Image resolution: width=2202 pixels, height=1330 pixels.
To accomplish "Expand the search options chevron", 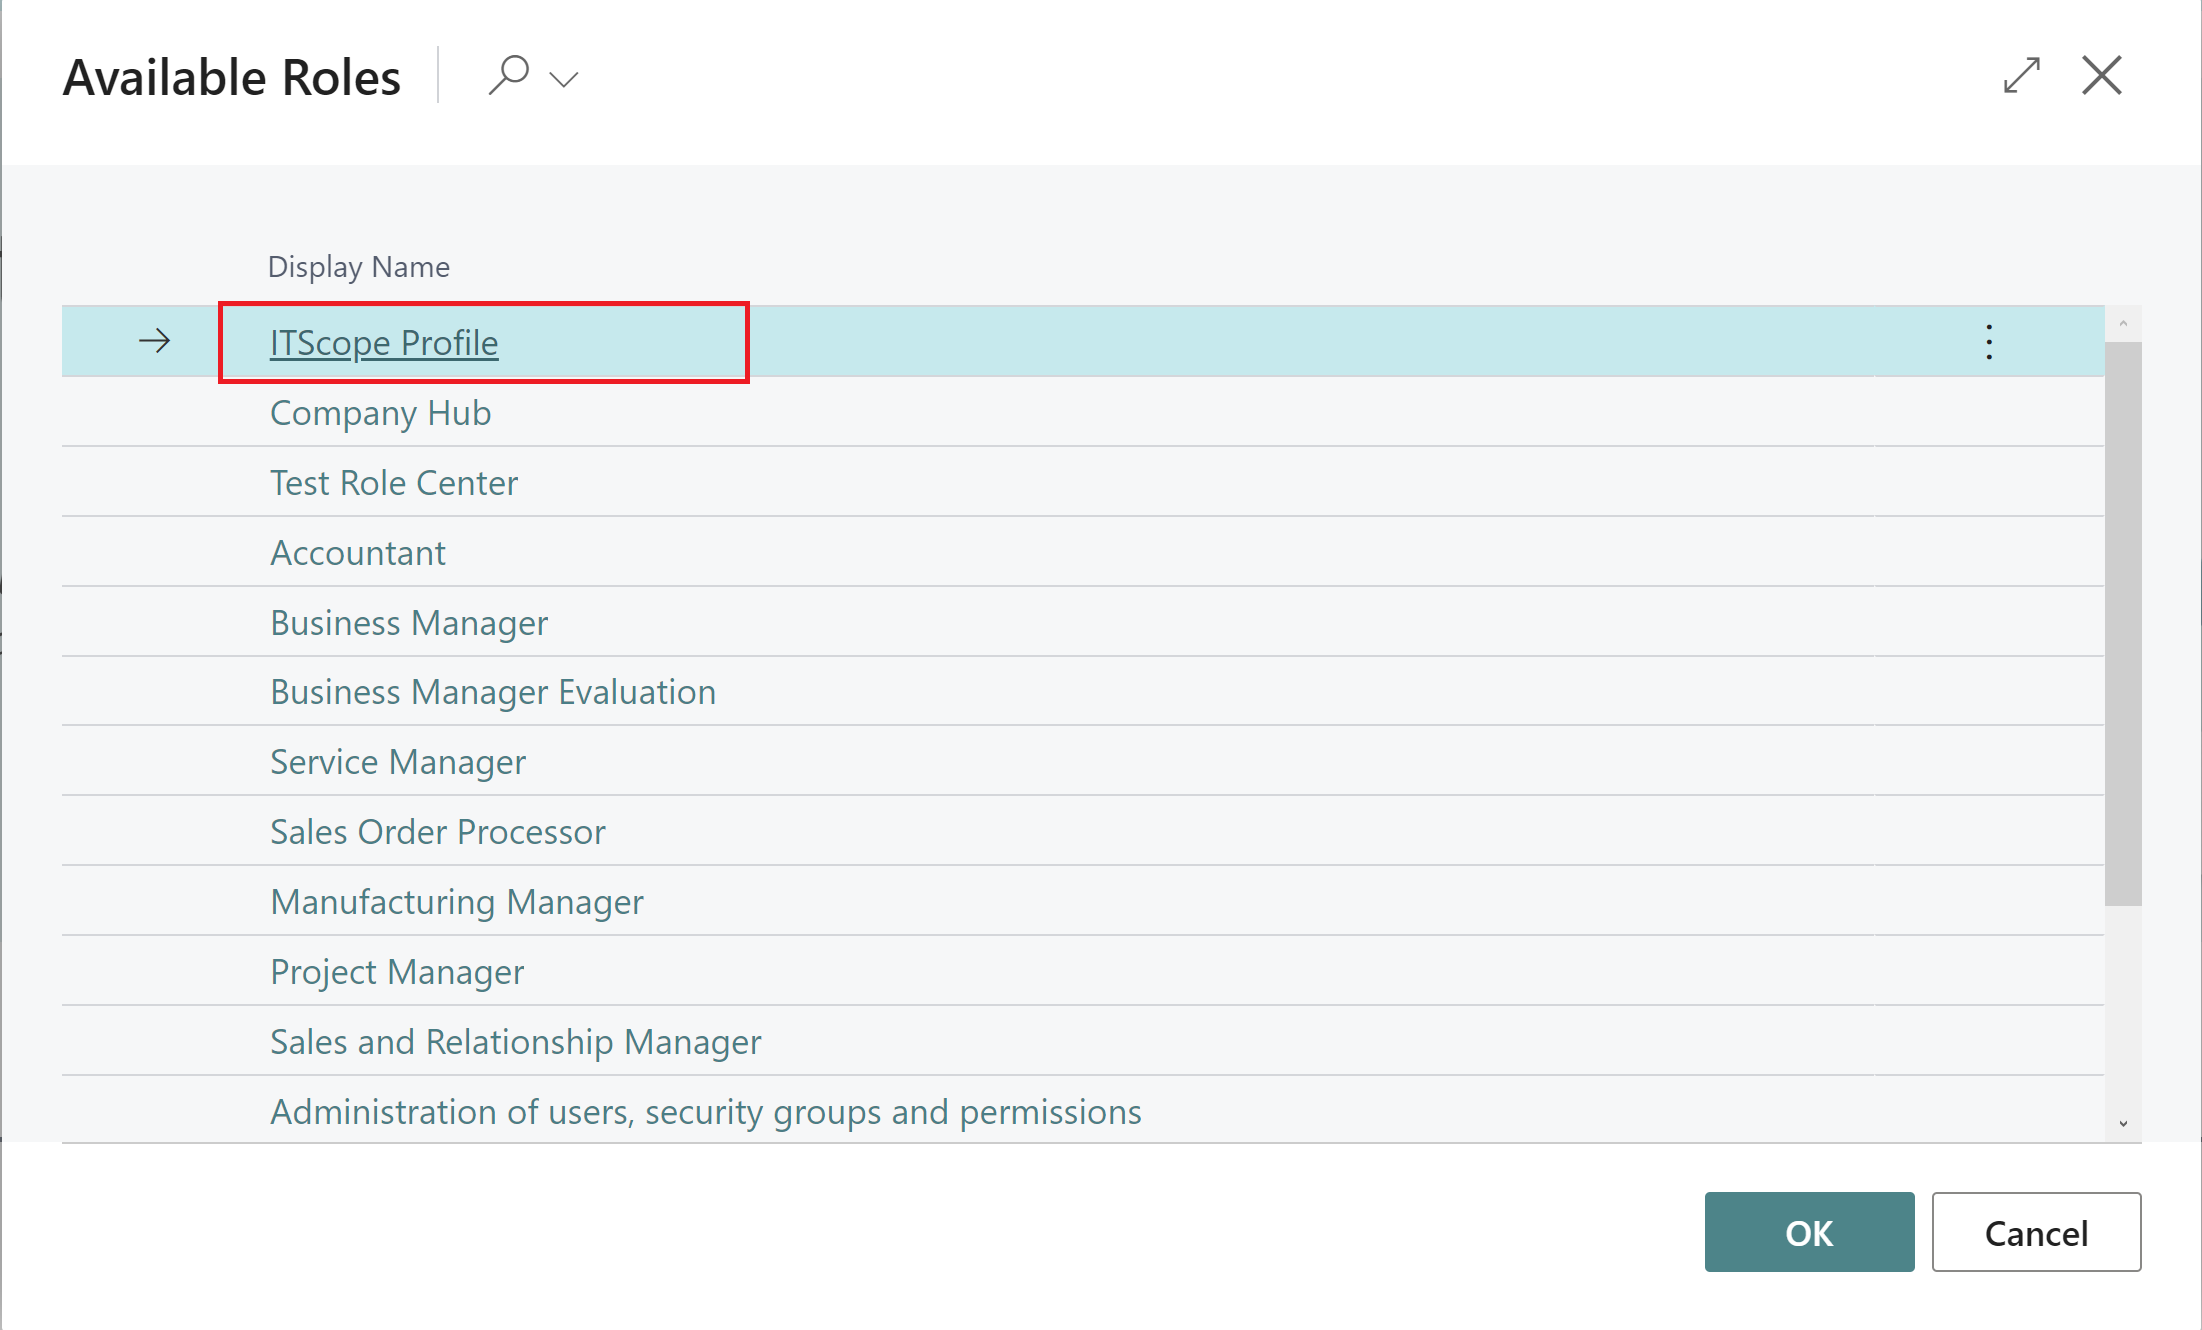I will pos(563,78).
